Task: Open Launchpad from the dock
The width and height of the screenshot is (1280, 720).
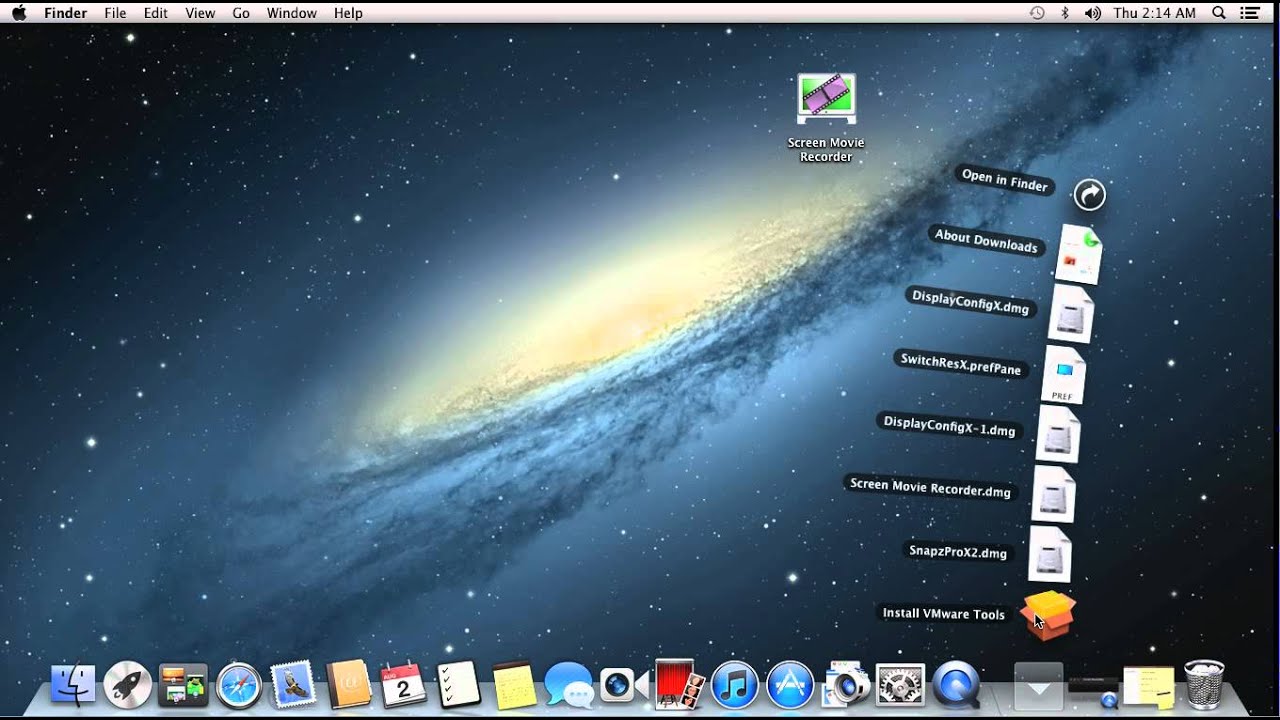Action: tap(128, 686)
